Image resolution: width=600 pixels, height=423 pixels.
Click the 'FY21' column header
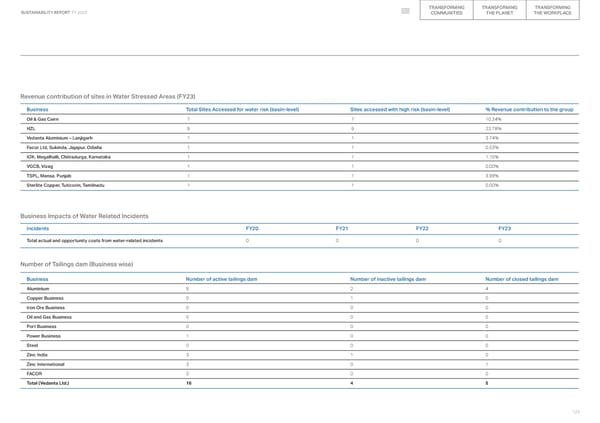tap(342, 229)
